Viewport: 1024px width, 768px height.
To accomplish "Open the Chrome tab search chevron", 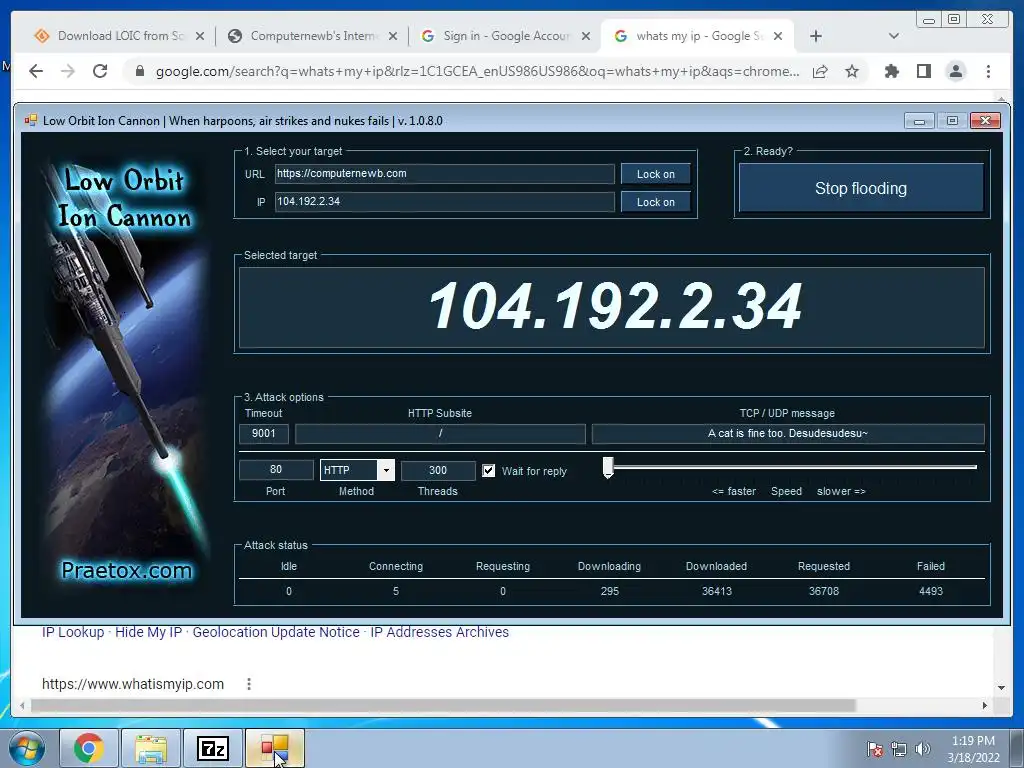I will (893, 36).
